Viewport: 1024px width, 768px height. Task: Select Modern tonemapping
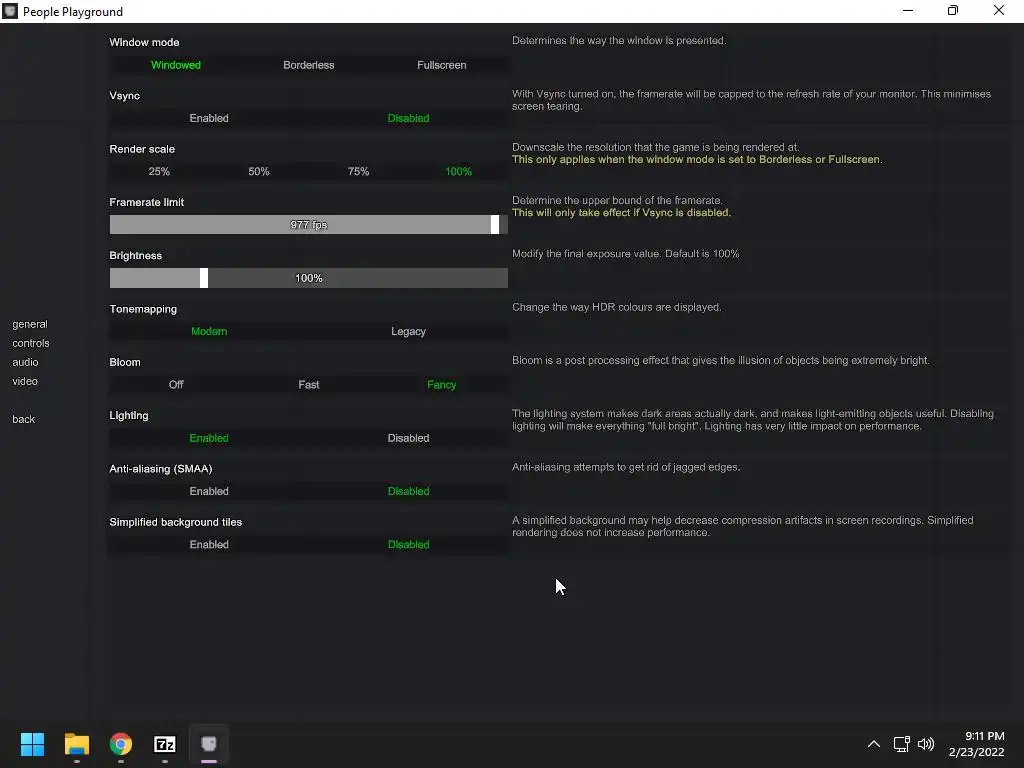(x=209, y=331)
